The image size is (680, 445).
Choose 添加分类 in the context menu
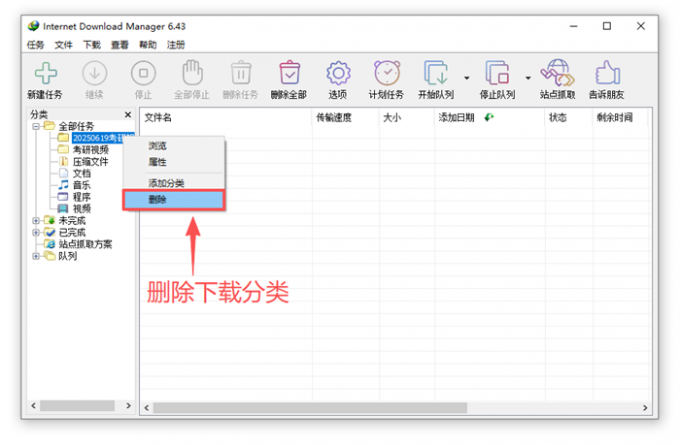[x=174, y=183]
